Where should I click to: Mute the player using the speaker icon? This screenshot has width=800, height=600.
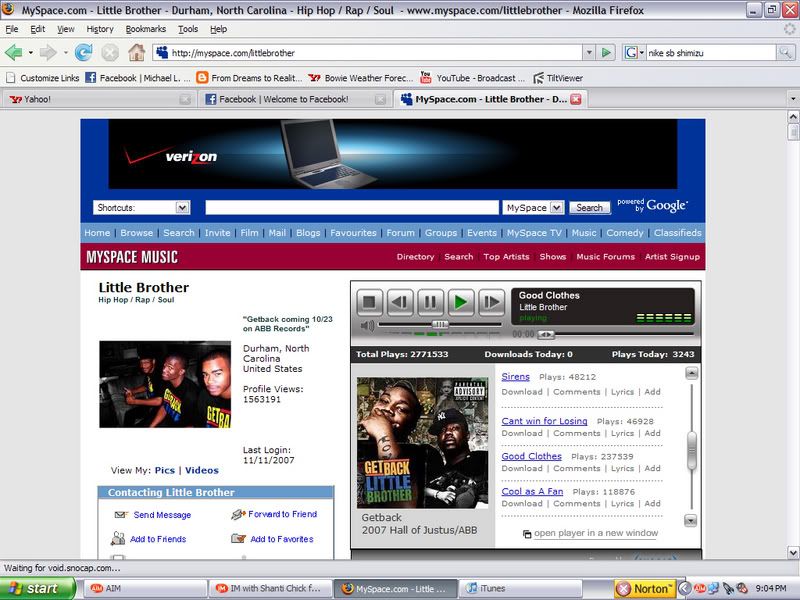367,325
